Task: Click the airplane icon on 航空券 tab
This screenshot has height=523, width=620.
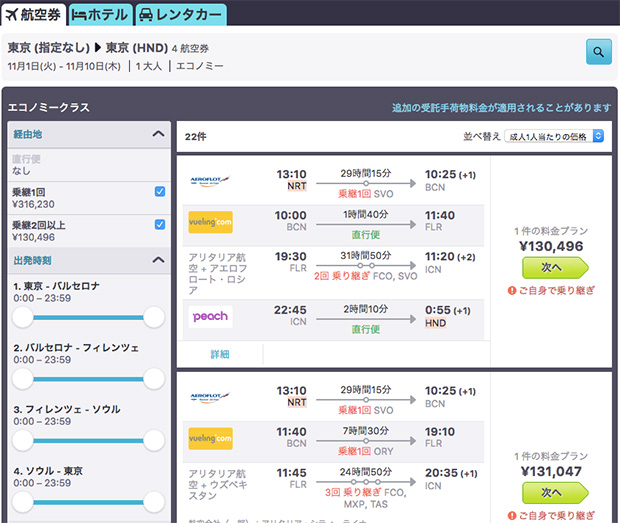Action: (12, 15)
